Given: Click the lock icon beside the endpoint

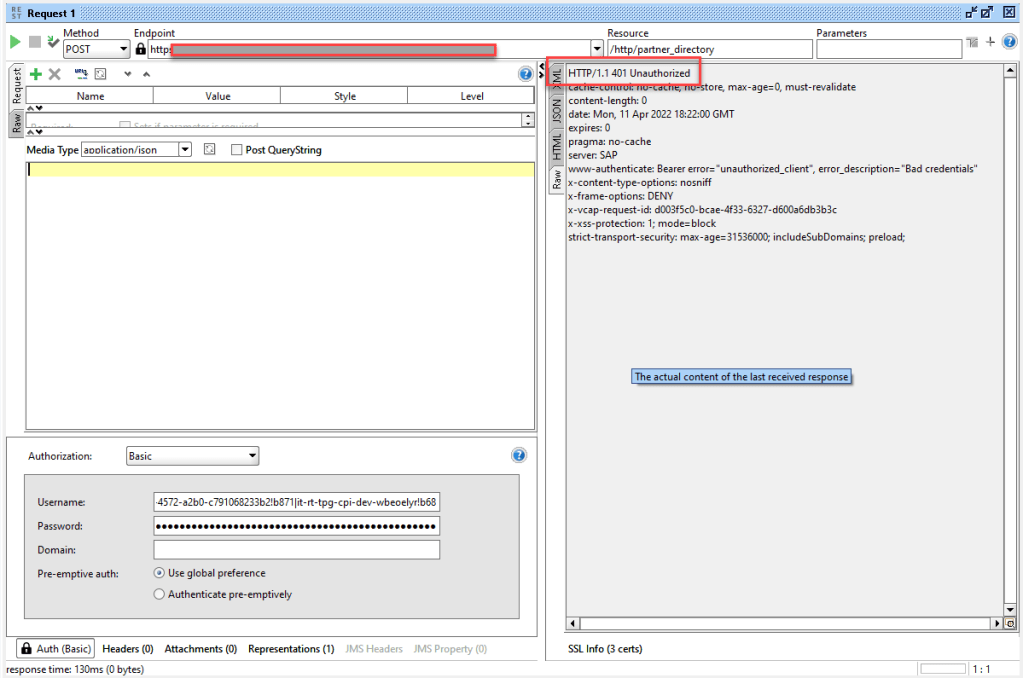Looking at the screenshot, I should click(x=140, y=49).
